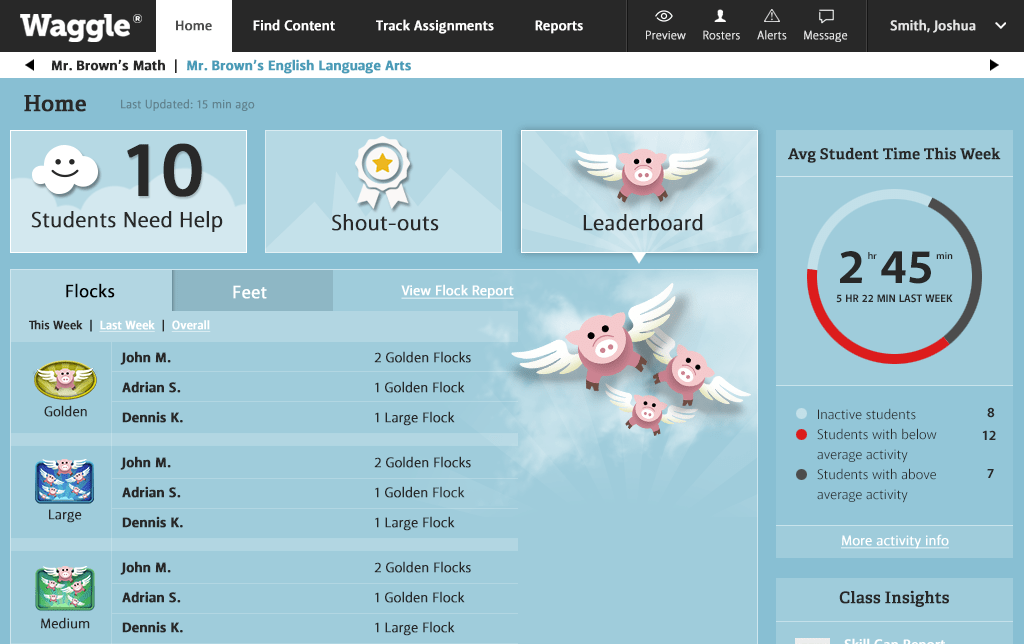This screenshot has height=644, width=1024.
Task: Select Dennis K. in the Medium flock
Action: 152,628
